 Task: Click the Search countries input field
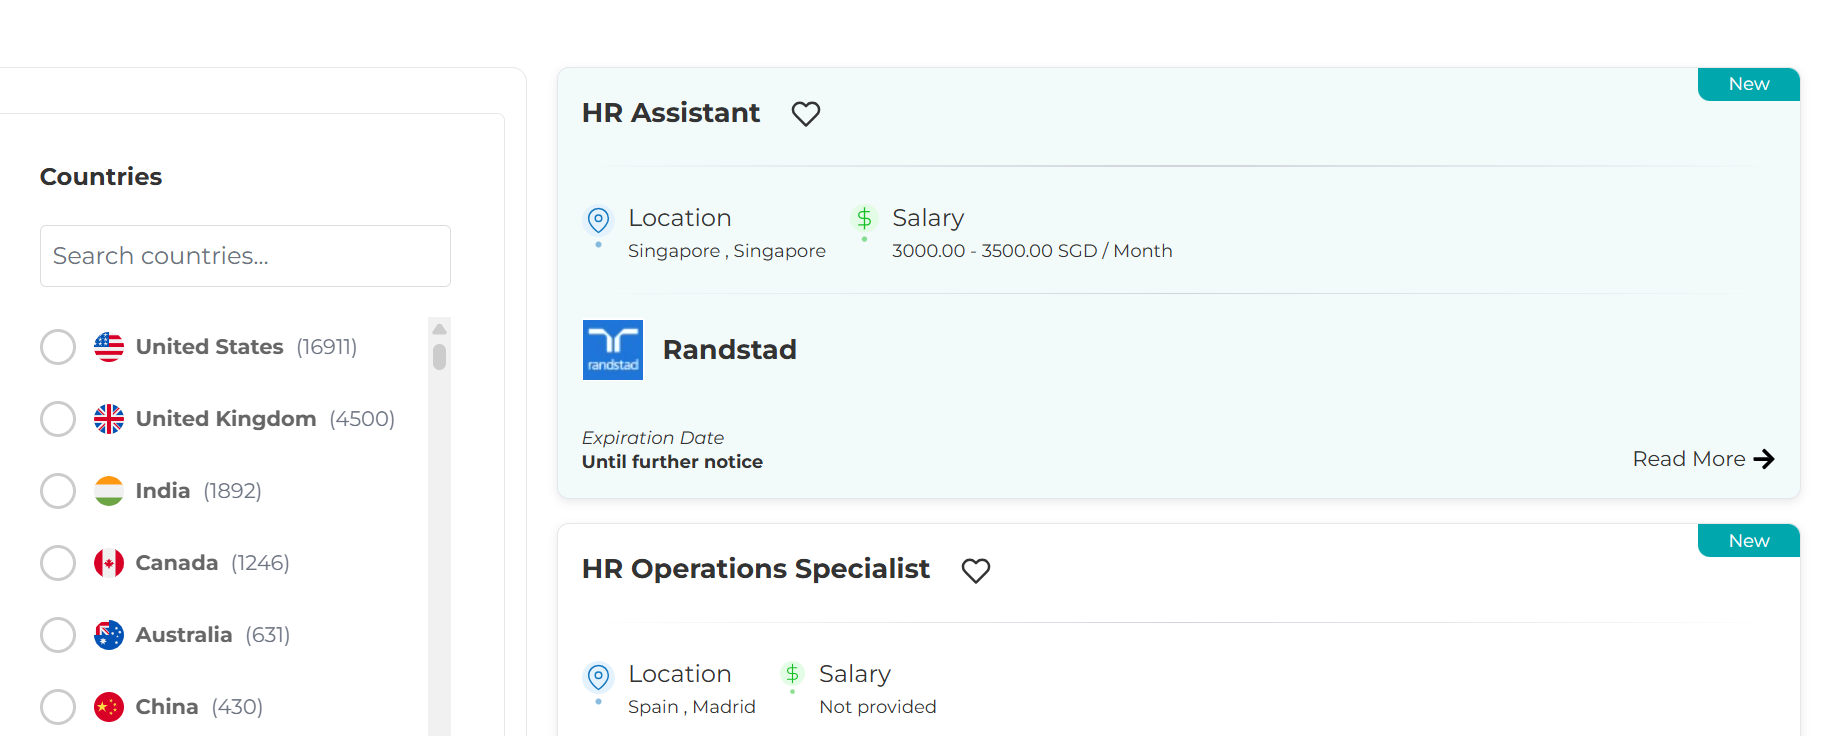[x=245, y=256]
